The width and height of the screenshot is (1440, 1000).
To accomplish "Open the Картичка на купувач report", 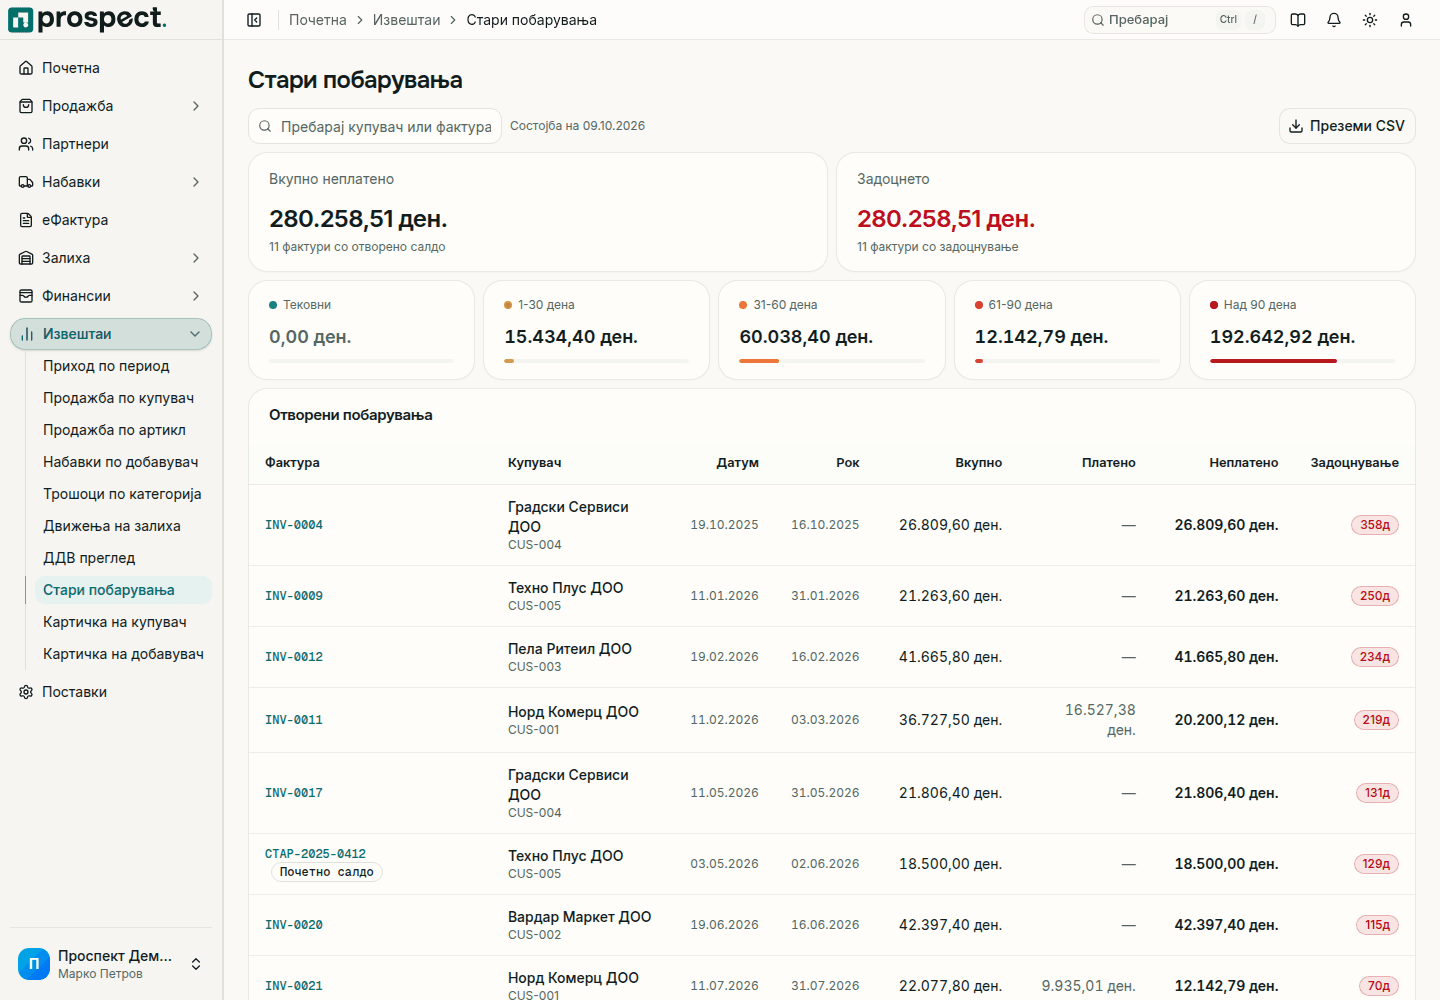I will click(115, 622).
